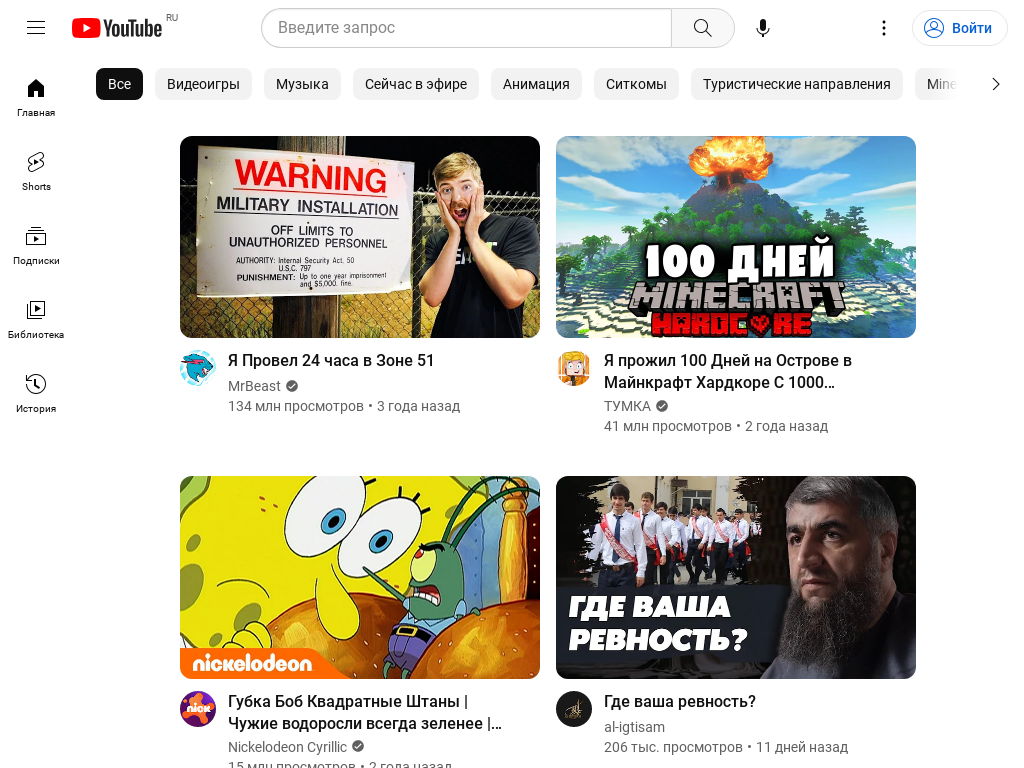Select the Все filter chip
The image size is (1024, 768).
(120, 84)
